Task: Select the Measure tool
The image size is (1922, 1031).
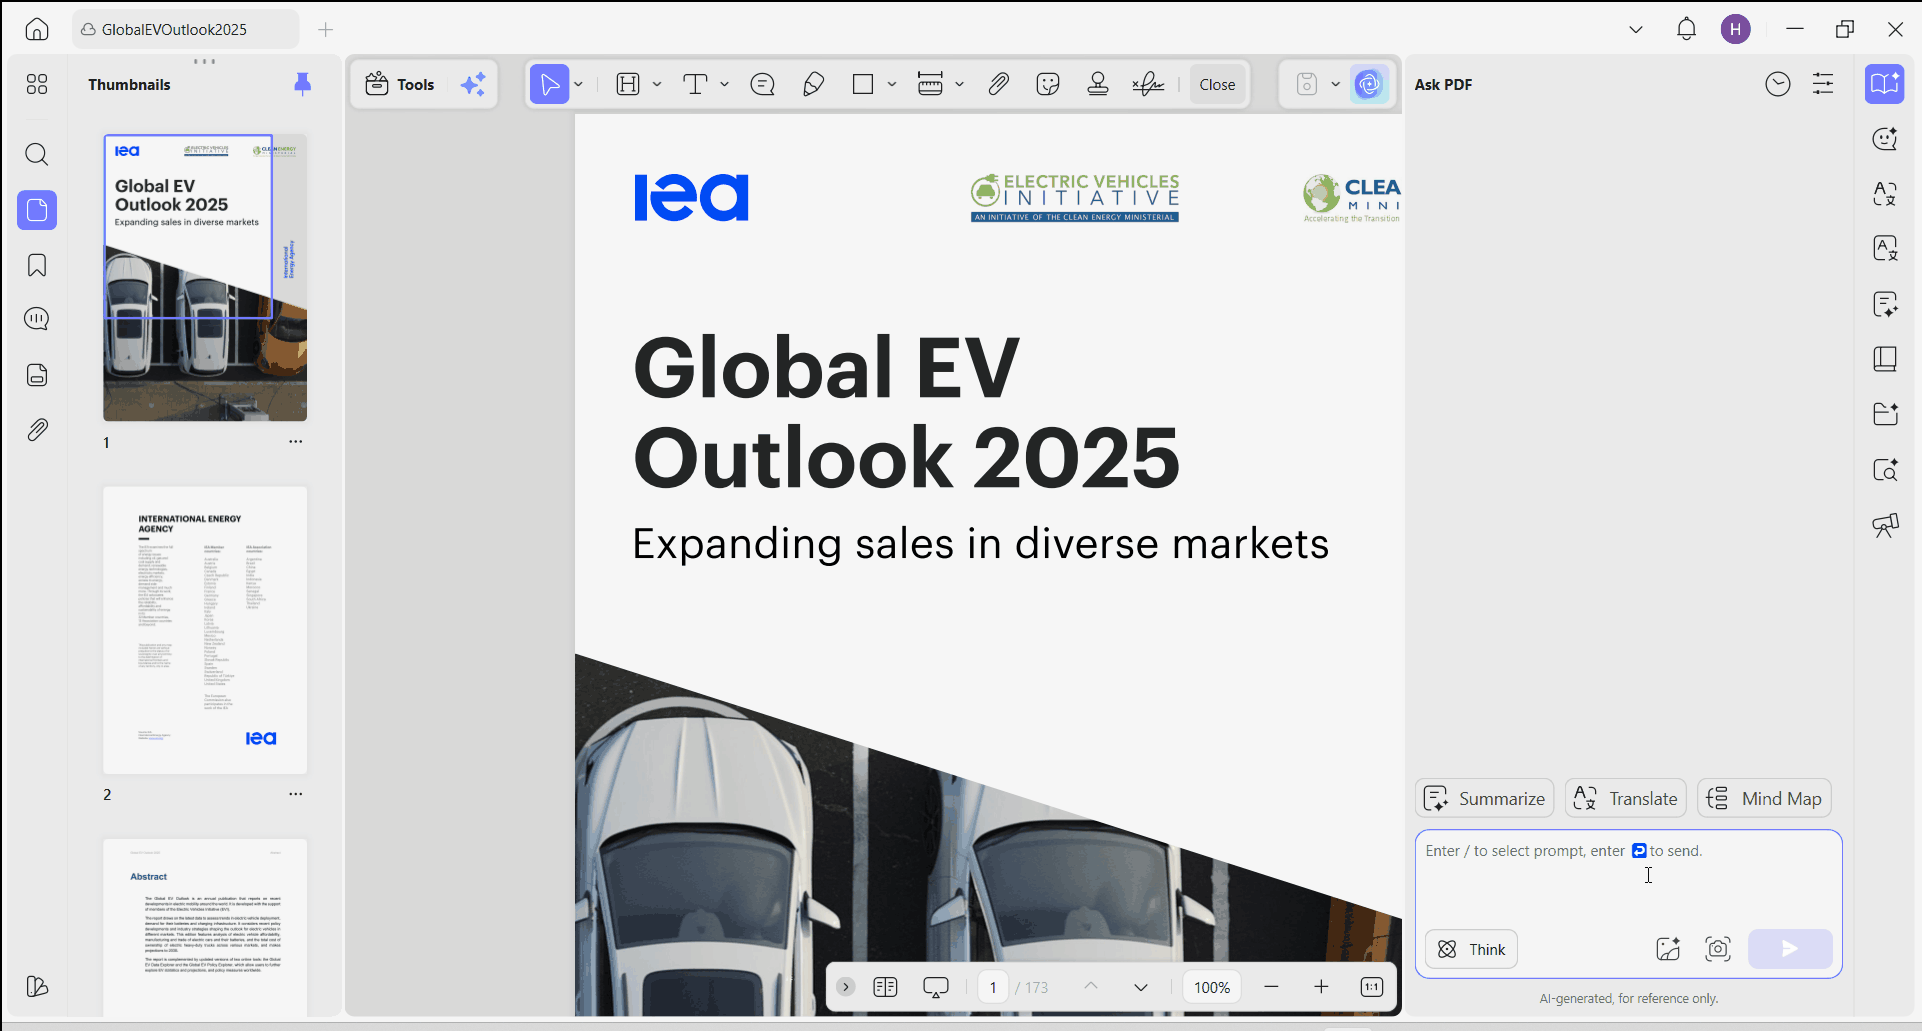Action: click(930, 84)
